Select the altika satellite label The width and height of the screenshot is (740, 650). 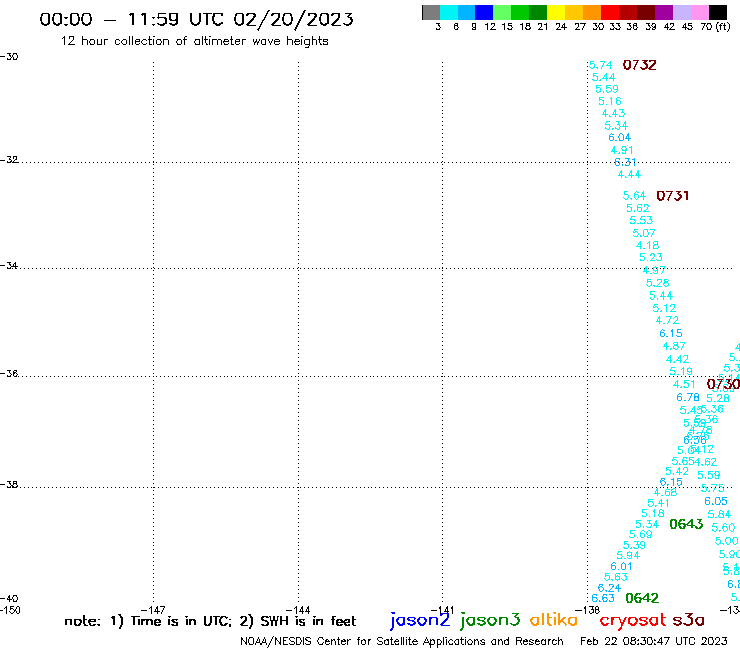(554, 620)
